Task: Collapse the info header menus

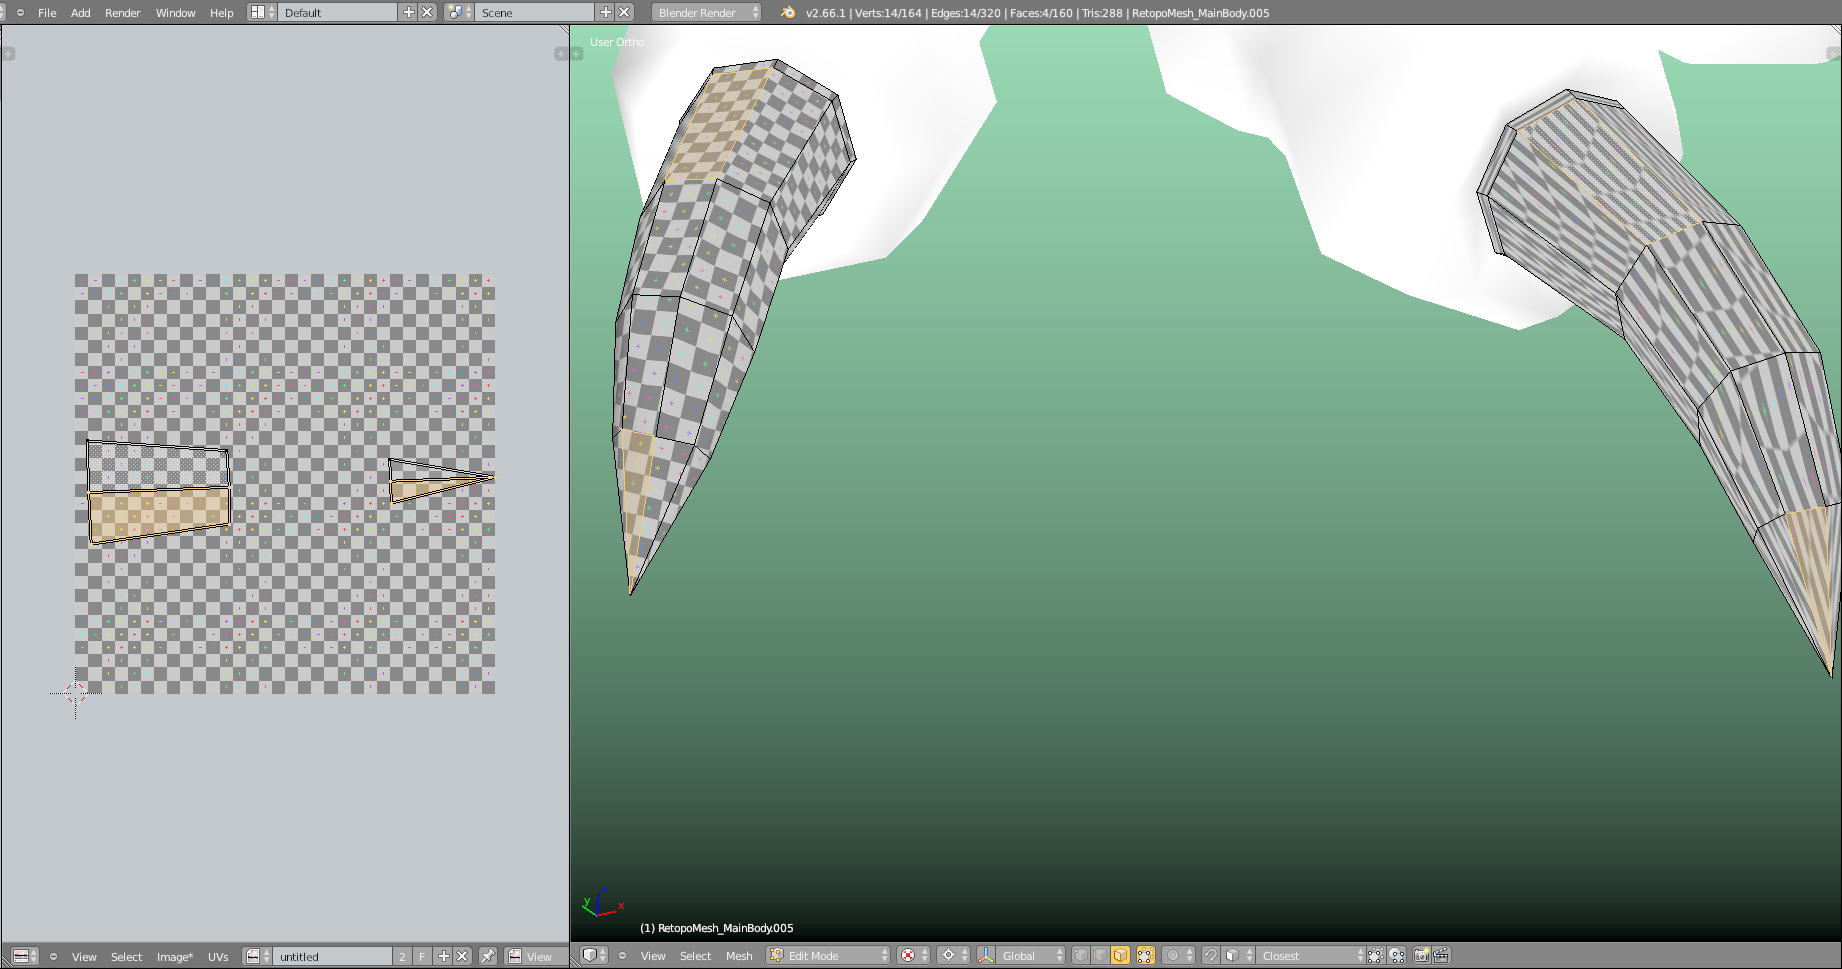Action: click(20, 13)
